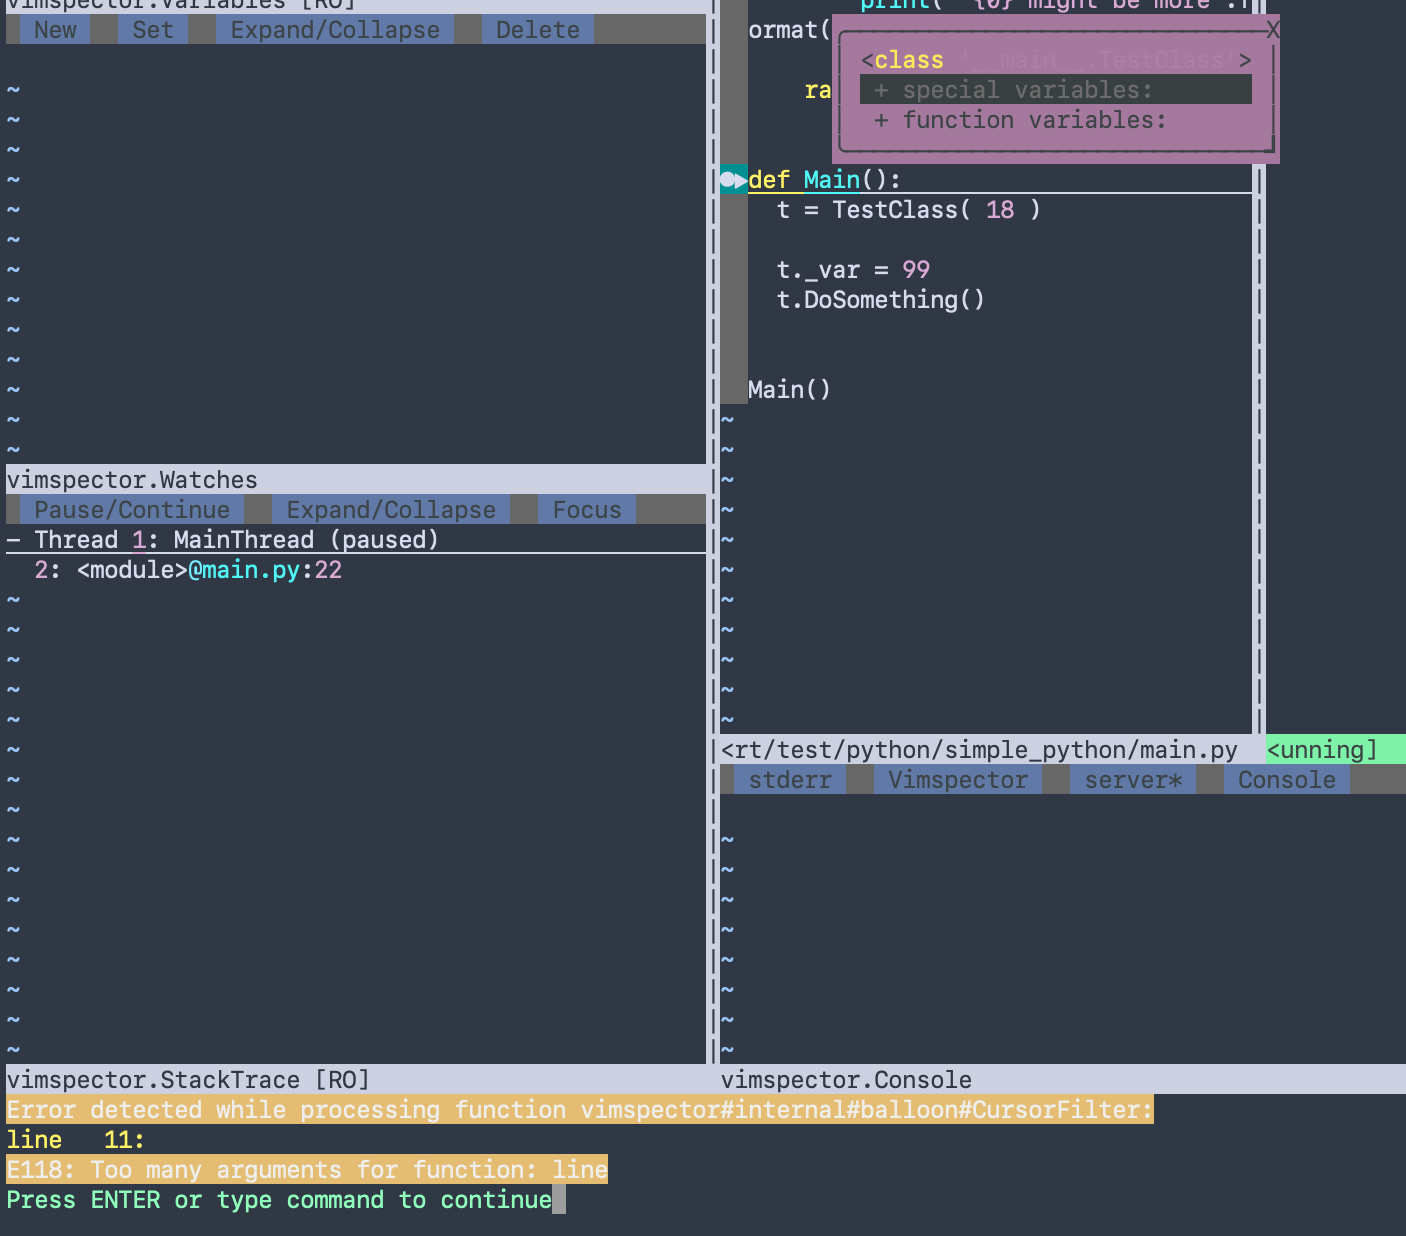Click the breakpoint circle beside def Main
Viewport: 1406px width, 1236px height.
click(x=729, y=180)
